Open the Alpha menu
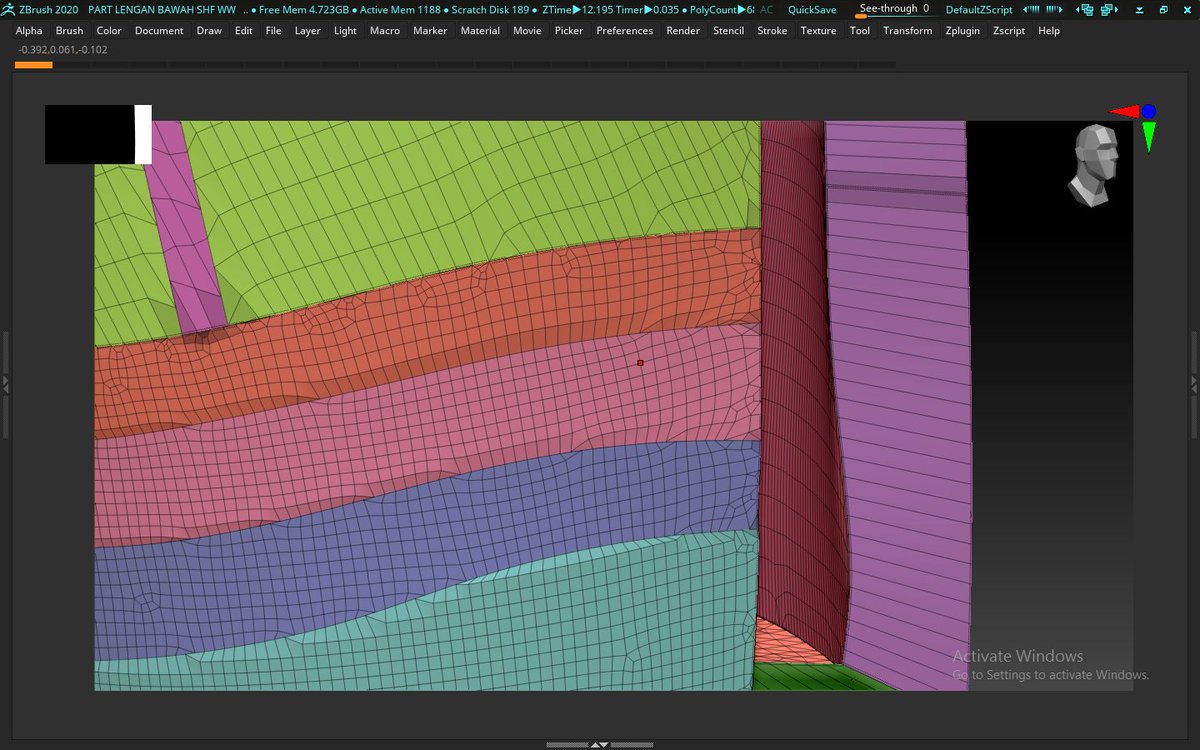1200x750 pixels. [29, 31]
